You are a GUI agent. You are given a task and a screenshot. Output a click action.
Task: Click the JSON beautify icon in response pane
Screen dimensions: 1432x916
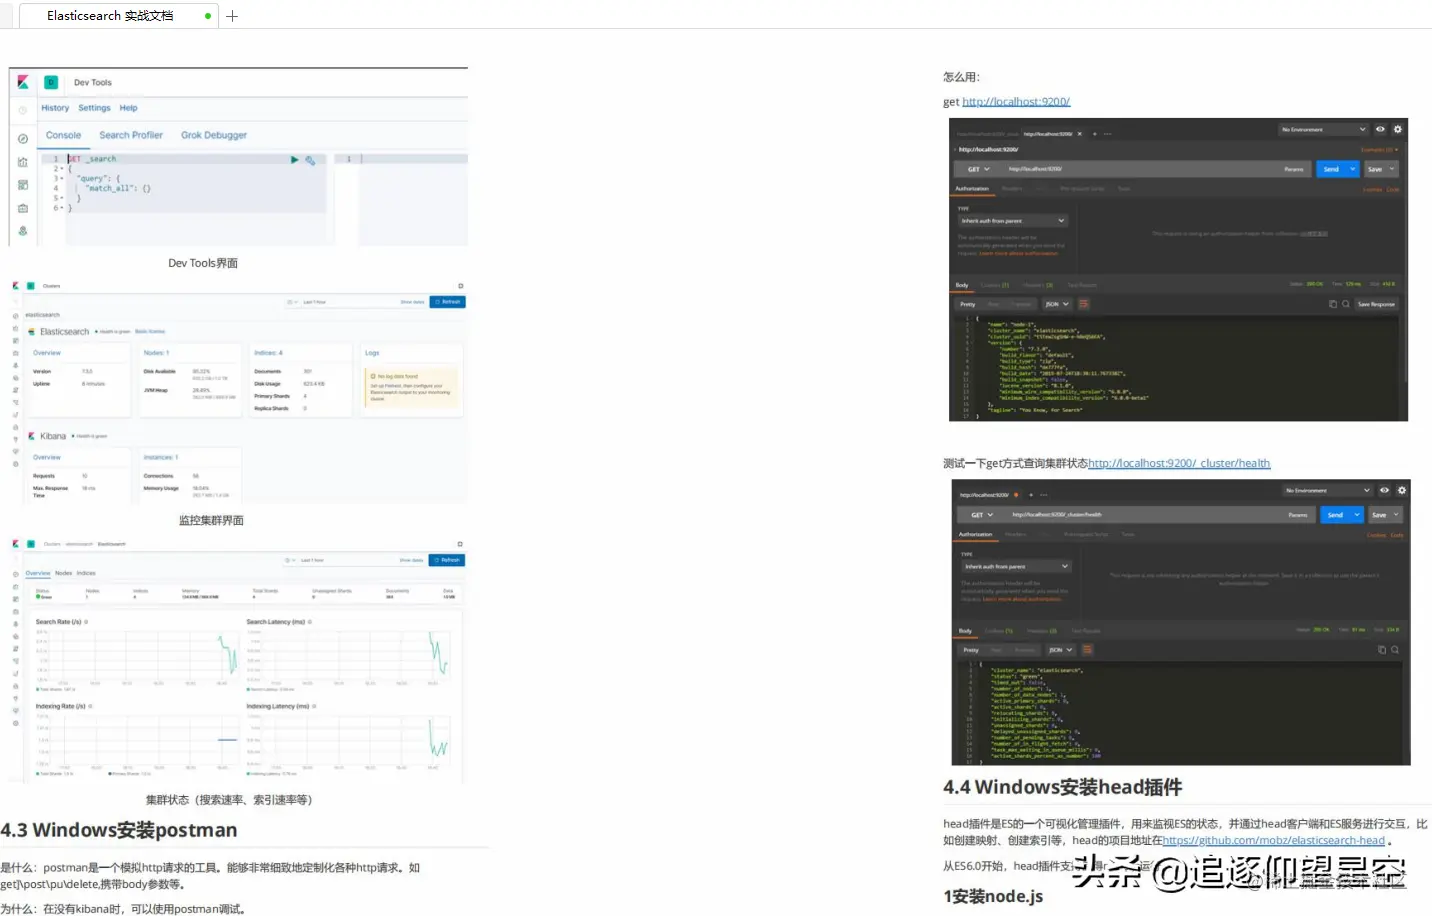coord(1084,304)
